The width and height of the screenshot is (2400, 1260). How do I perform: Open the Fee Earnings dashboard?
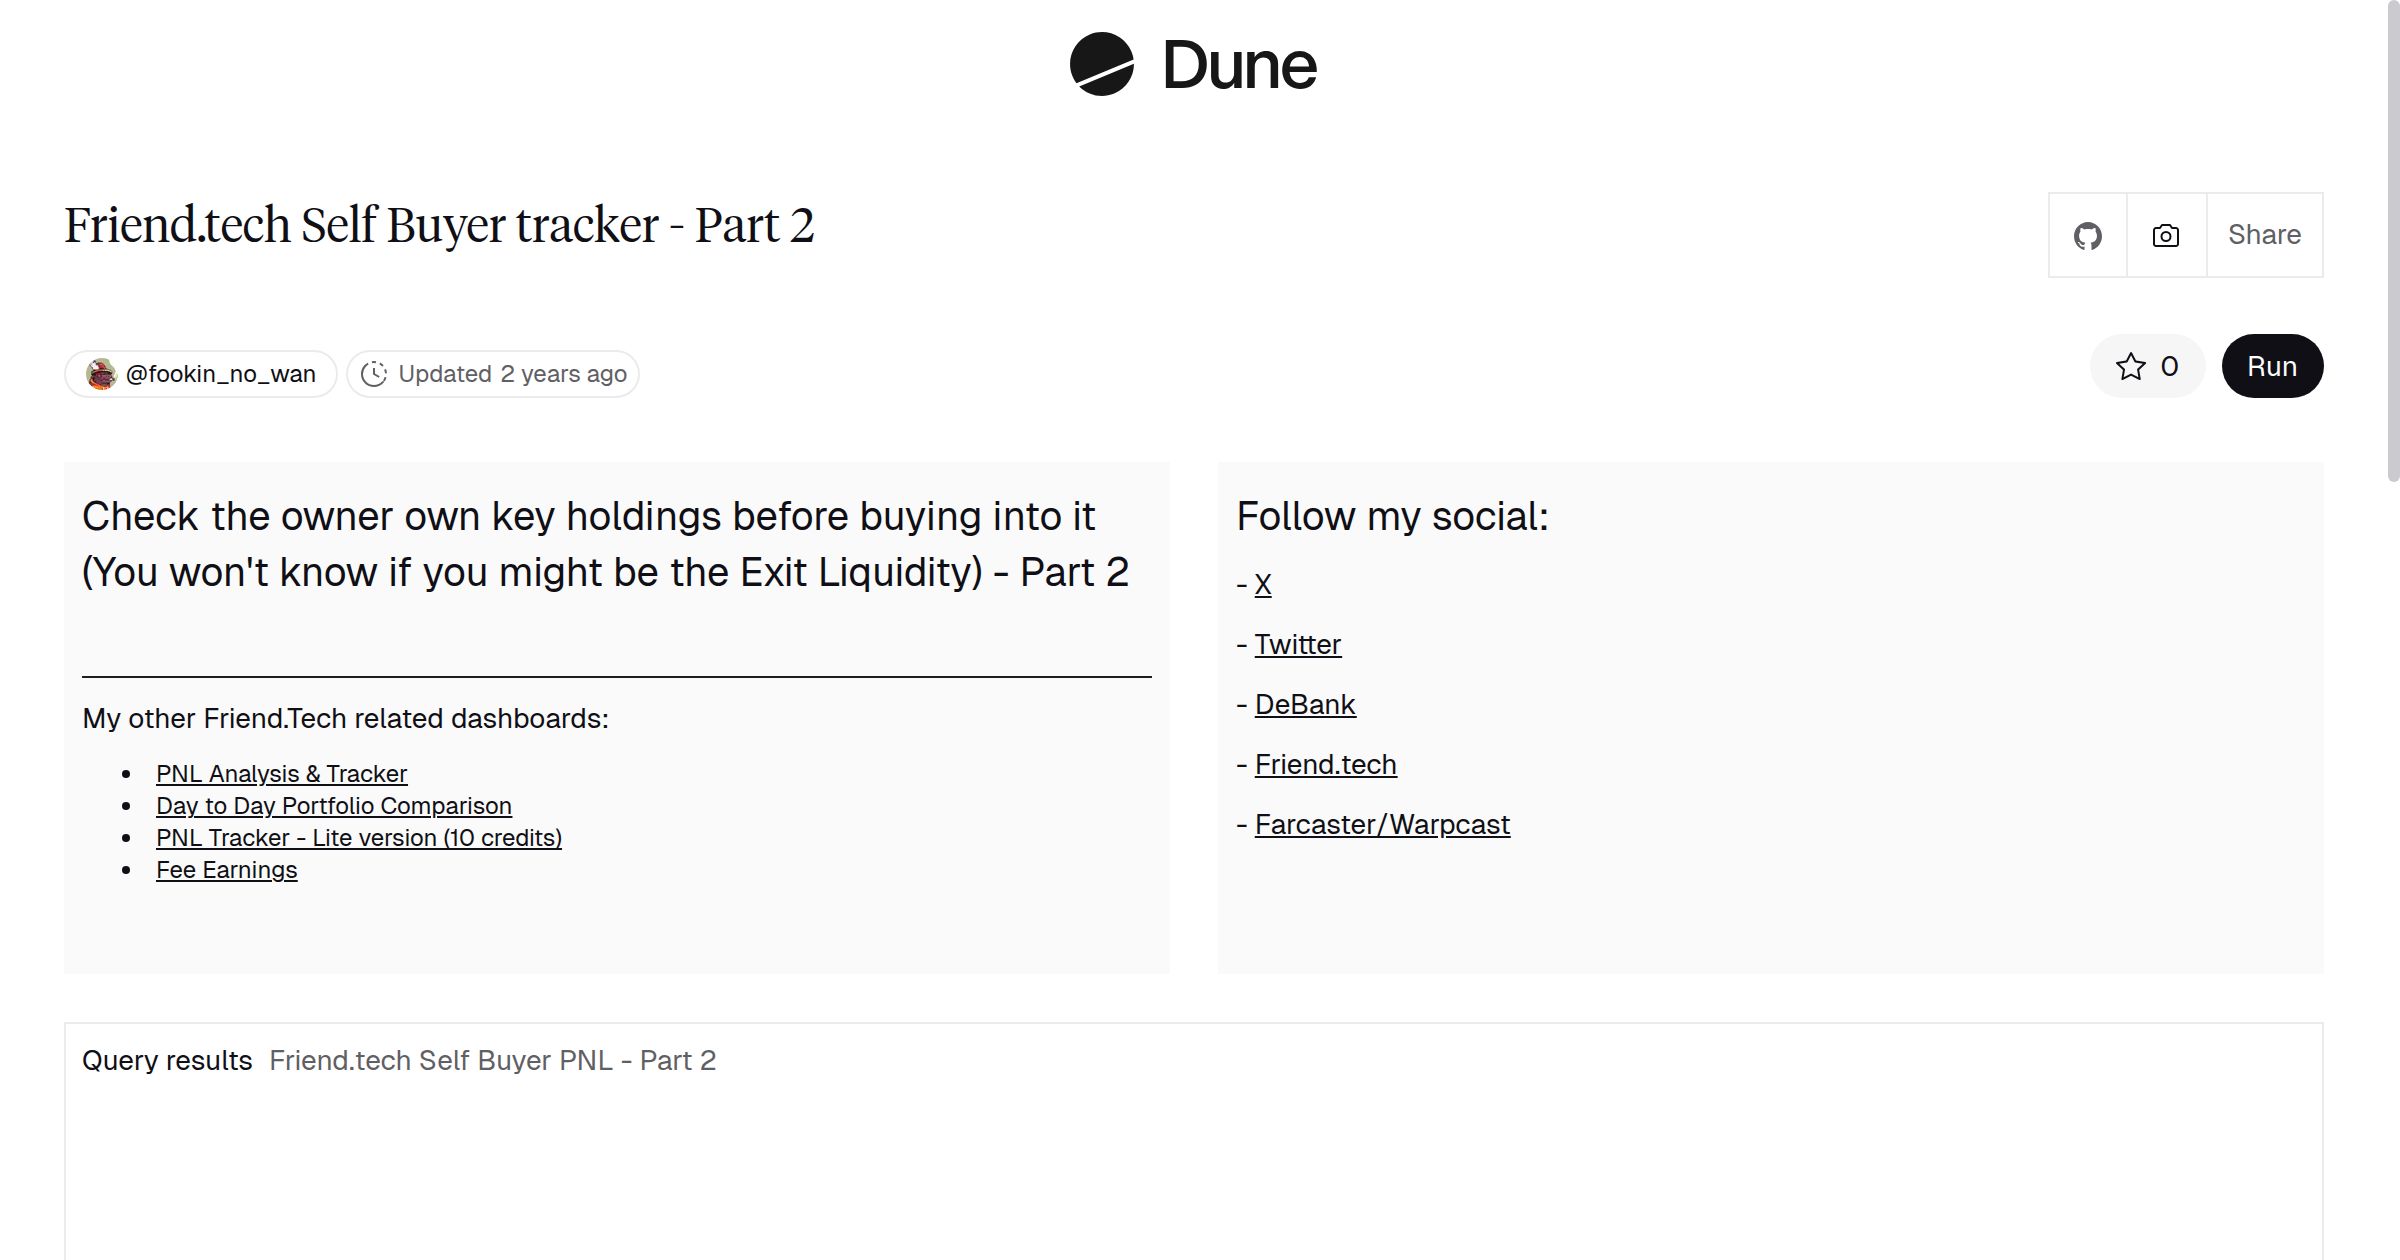click(x=226, y=870)
